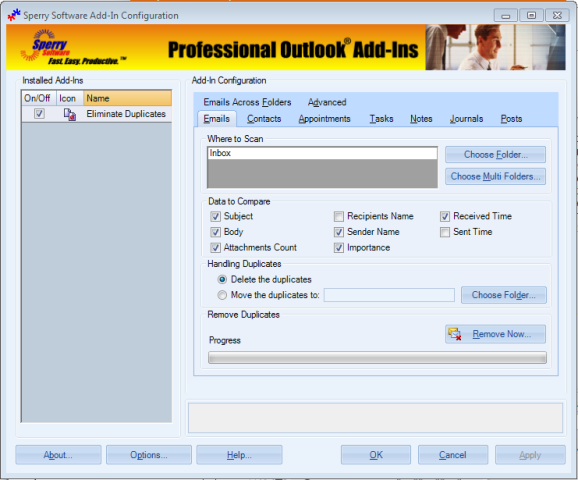Image resolution: width=578 pixels, height=480 pixels.
Task: Open the About dialog
Action: tap(58, 455)
